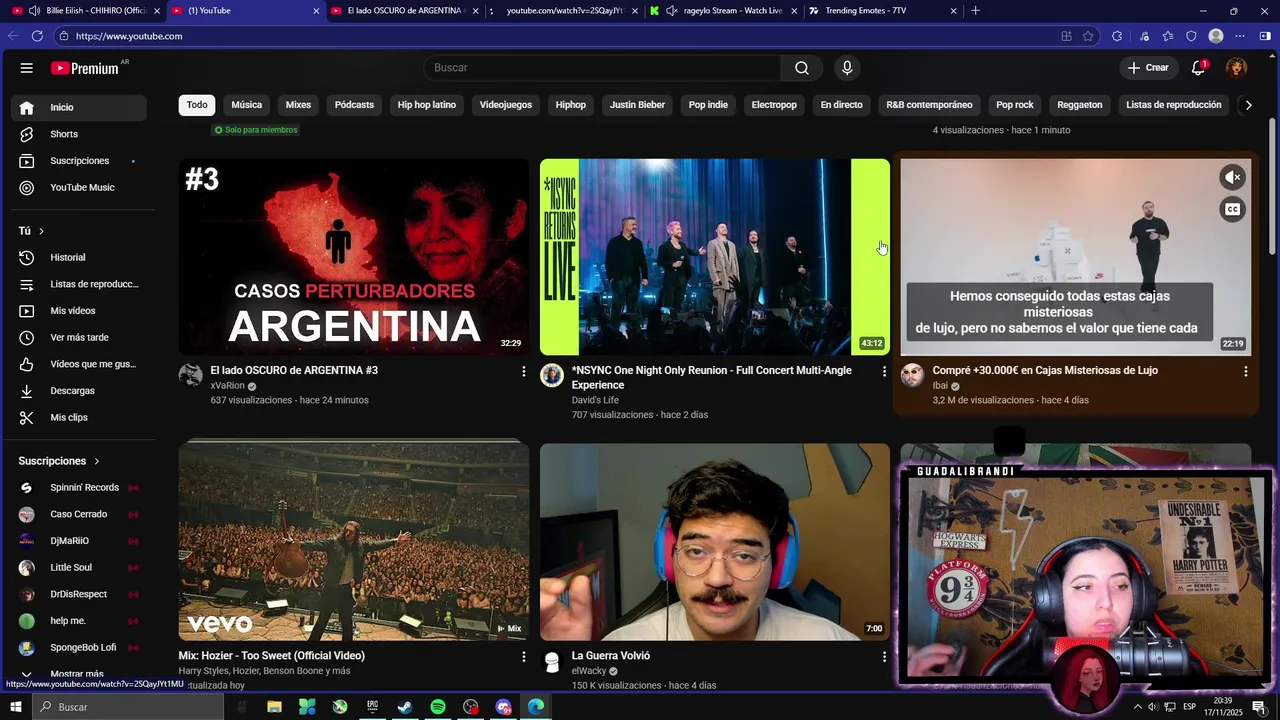This screenshot has width=1280, height=720.
Task: Open Caso Cerrado subscription
Action: tap(79, 515)
